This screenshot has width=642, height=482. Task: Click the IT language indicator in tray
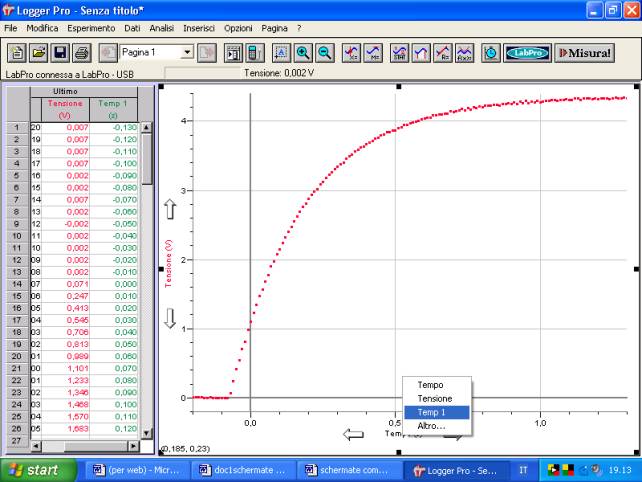[523, 470]
